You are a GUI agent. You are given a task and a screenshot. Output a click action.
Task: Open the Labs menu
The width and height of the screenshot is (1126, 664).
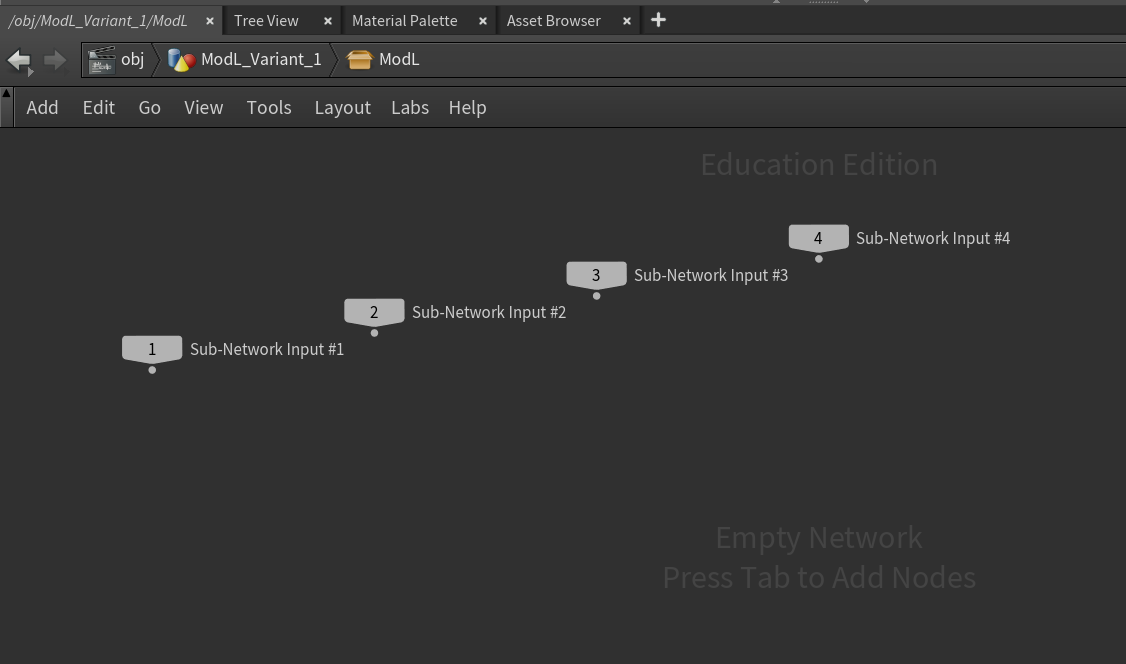pos(410,107)
